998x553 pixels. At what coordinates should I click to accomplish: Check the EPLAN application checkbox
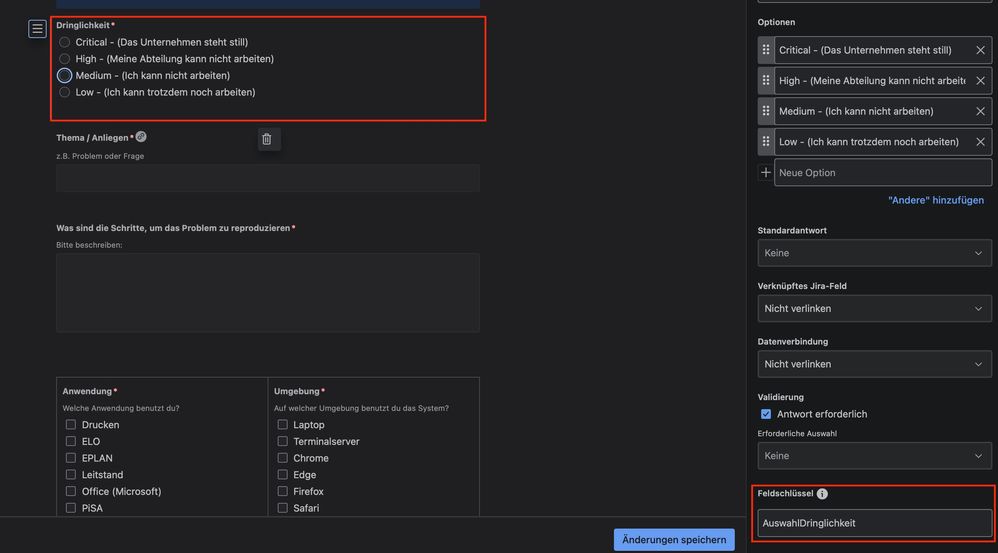[71, 458]
